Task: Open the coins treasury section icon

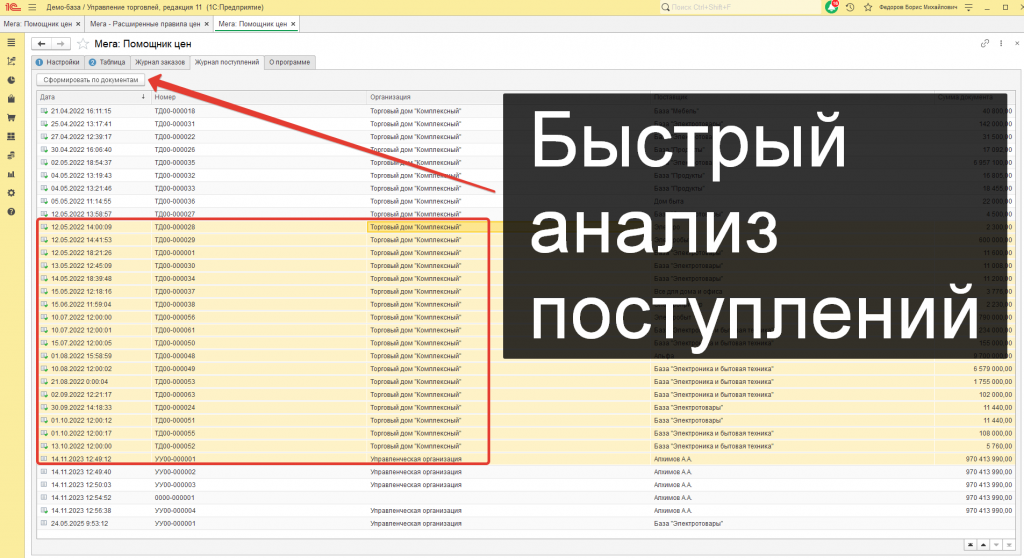Action: (x=11, y=156)
